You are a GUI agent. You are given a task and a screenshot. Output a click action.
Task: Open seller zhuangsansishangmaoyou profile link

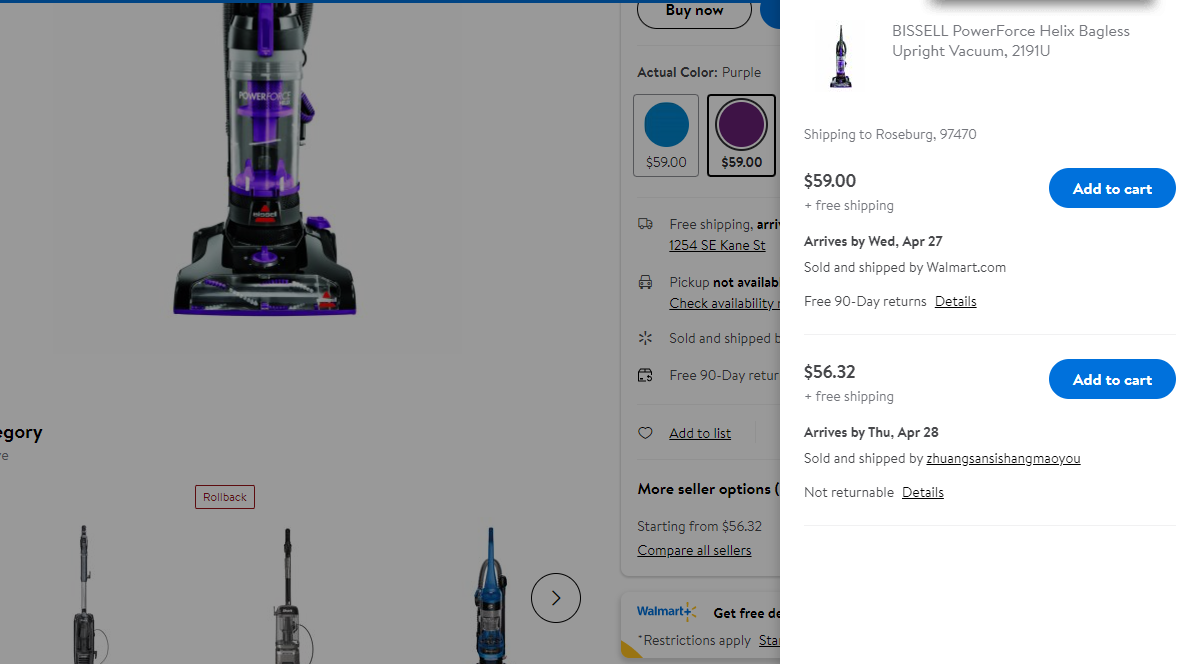pos(1003,458)
